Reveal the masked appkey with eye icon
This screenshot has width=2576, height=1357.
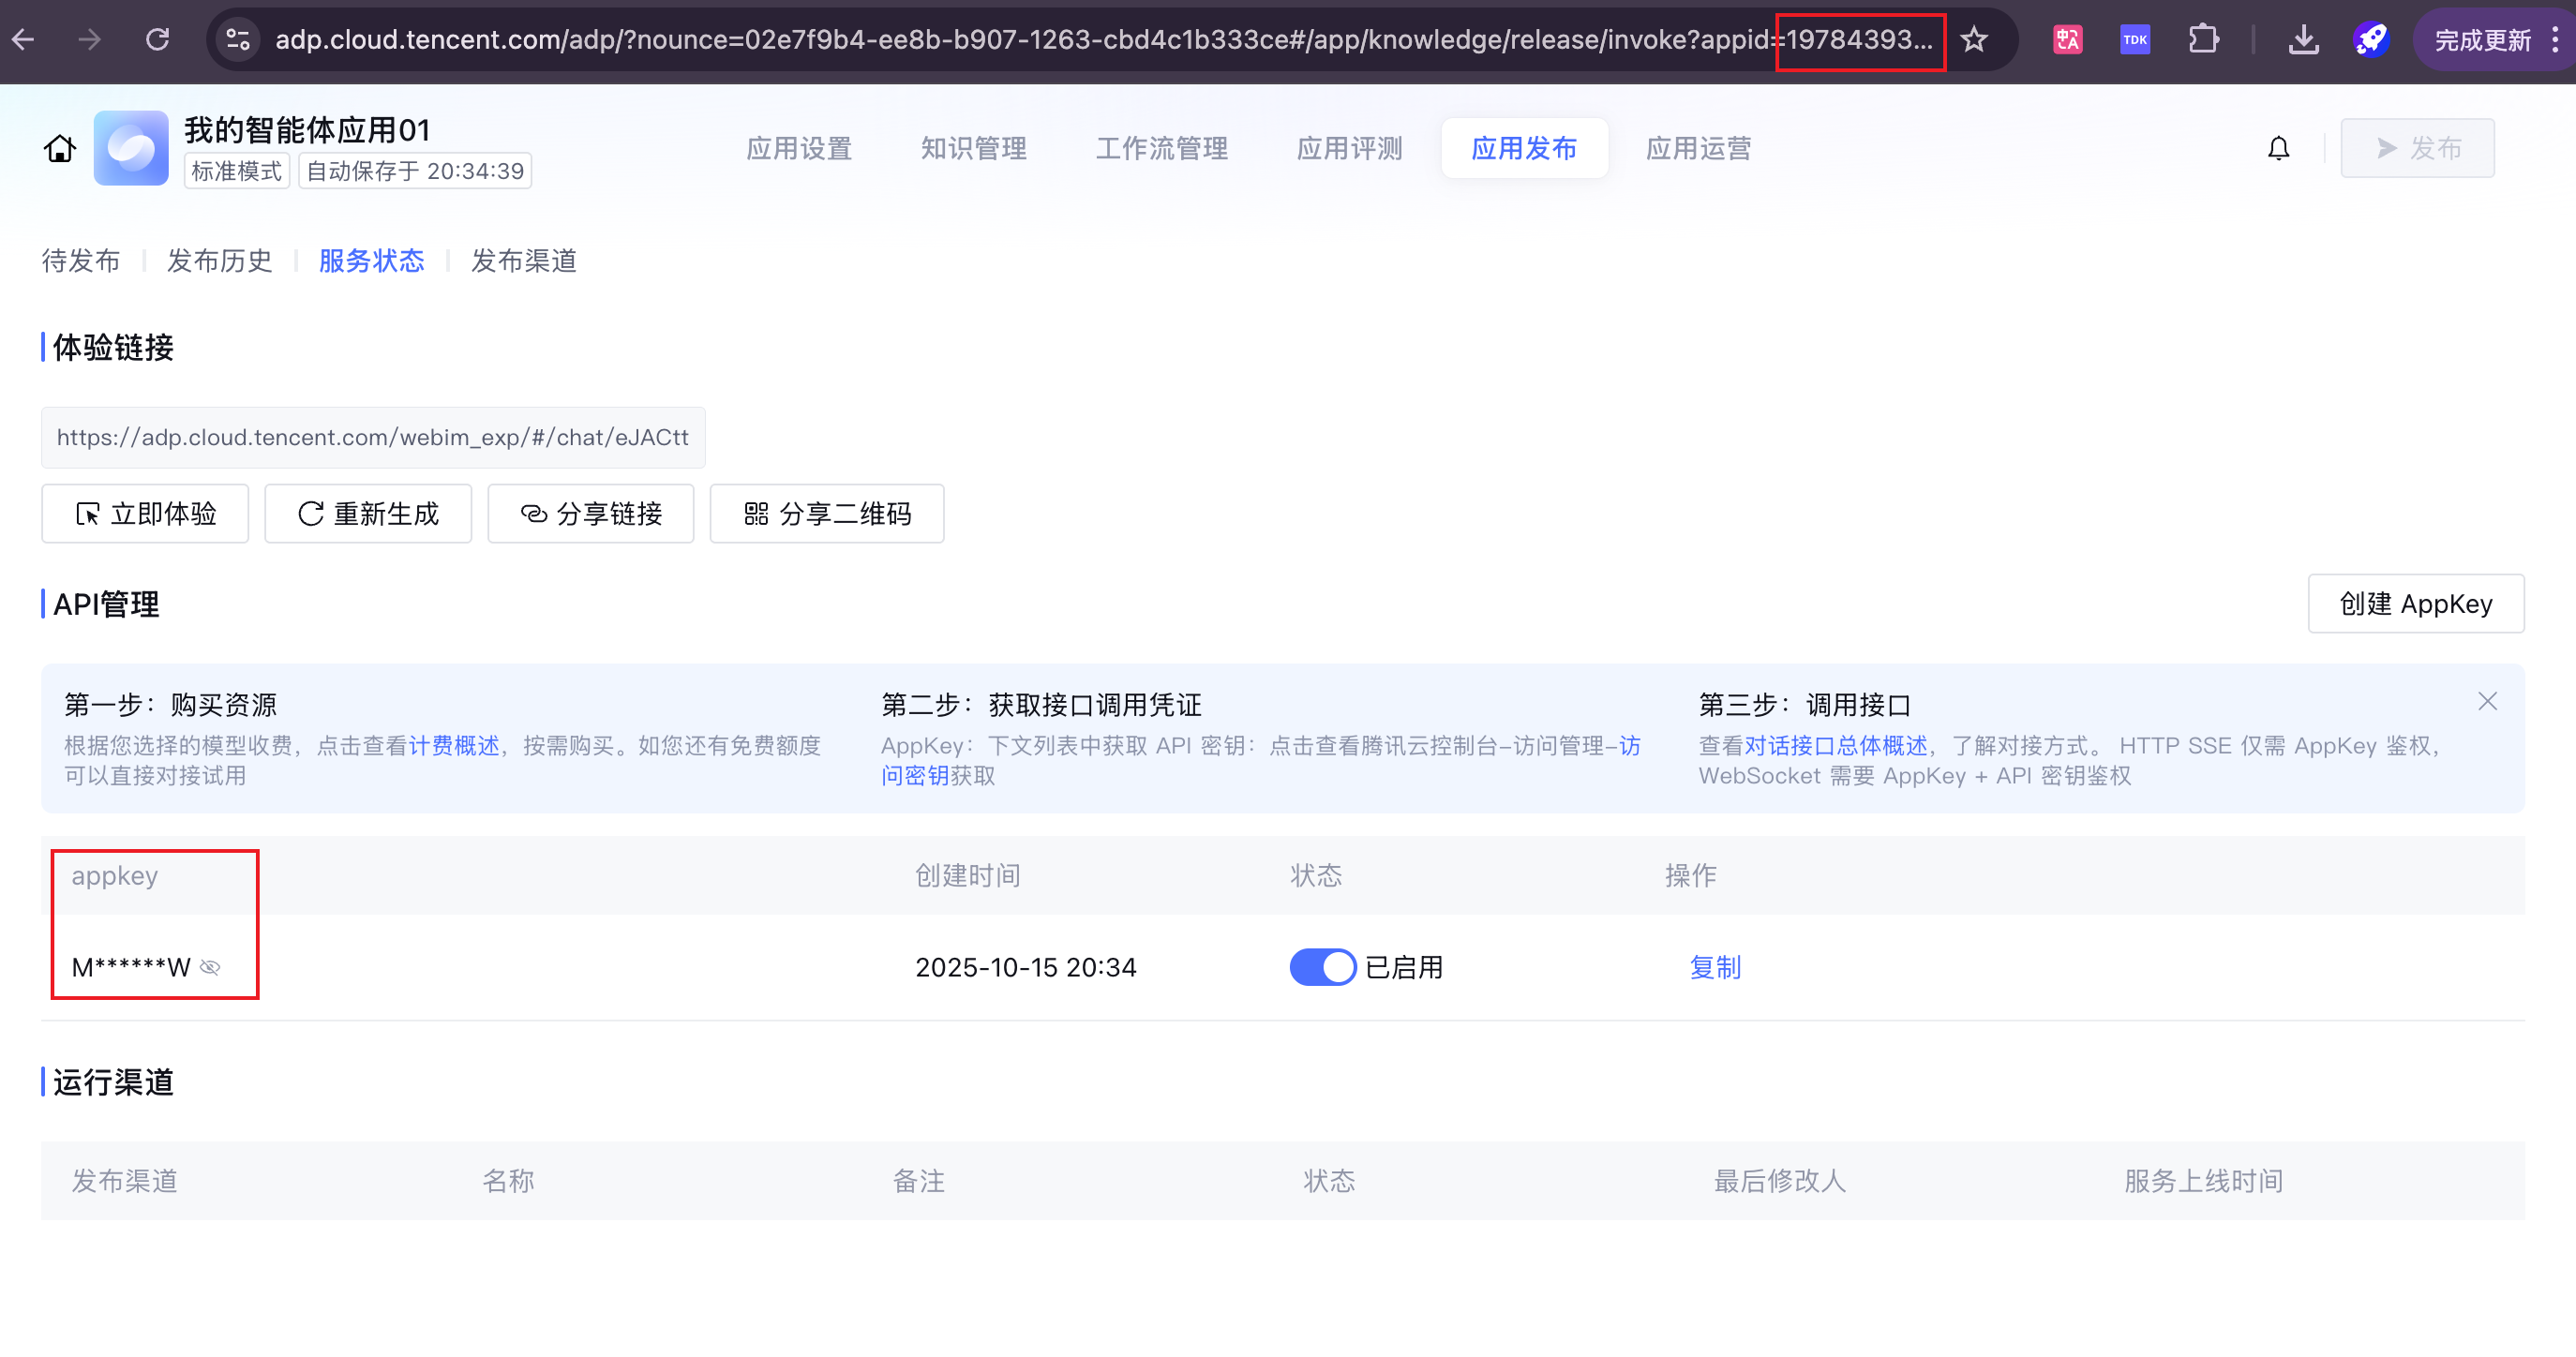pyautogui.click(x=210, y=967)
